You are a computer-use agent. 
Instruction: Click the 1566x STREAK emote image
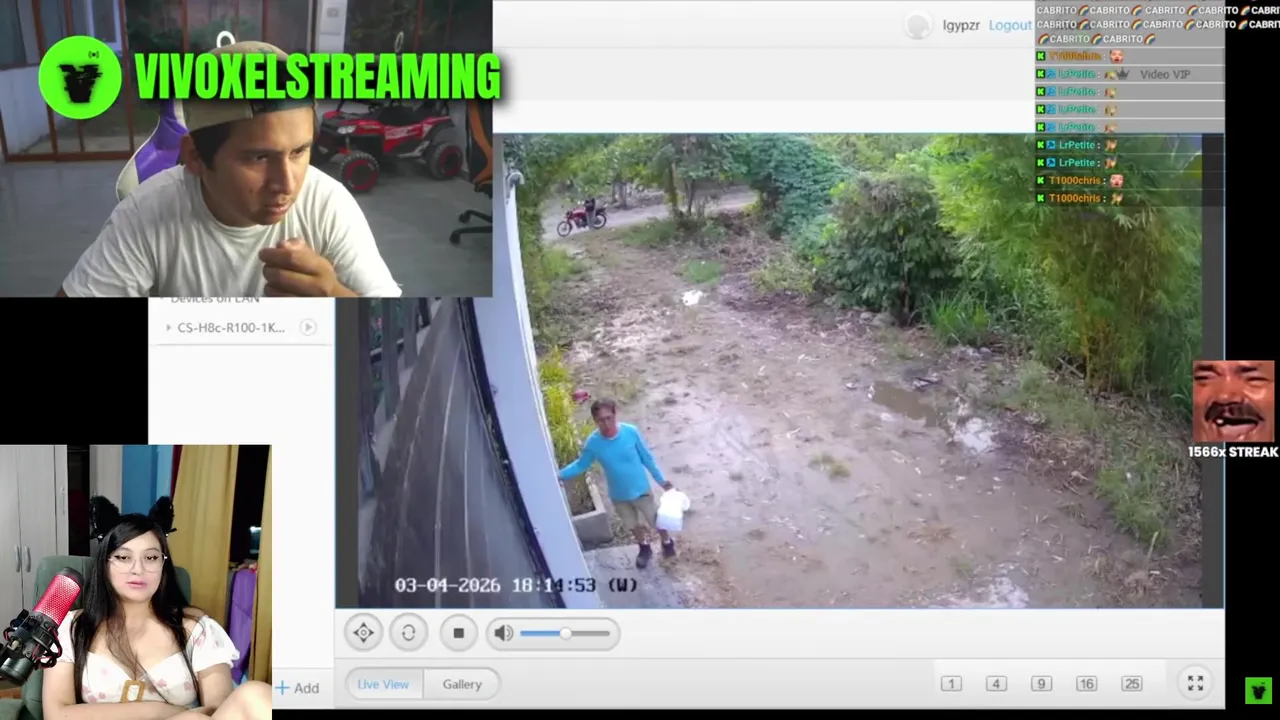click(1233, 401)
